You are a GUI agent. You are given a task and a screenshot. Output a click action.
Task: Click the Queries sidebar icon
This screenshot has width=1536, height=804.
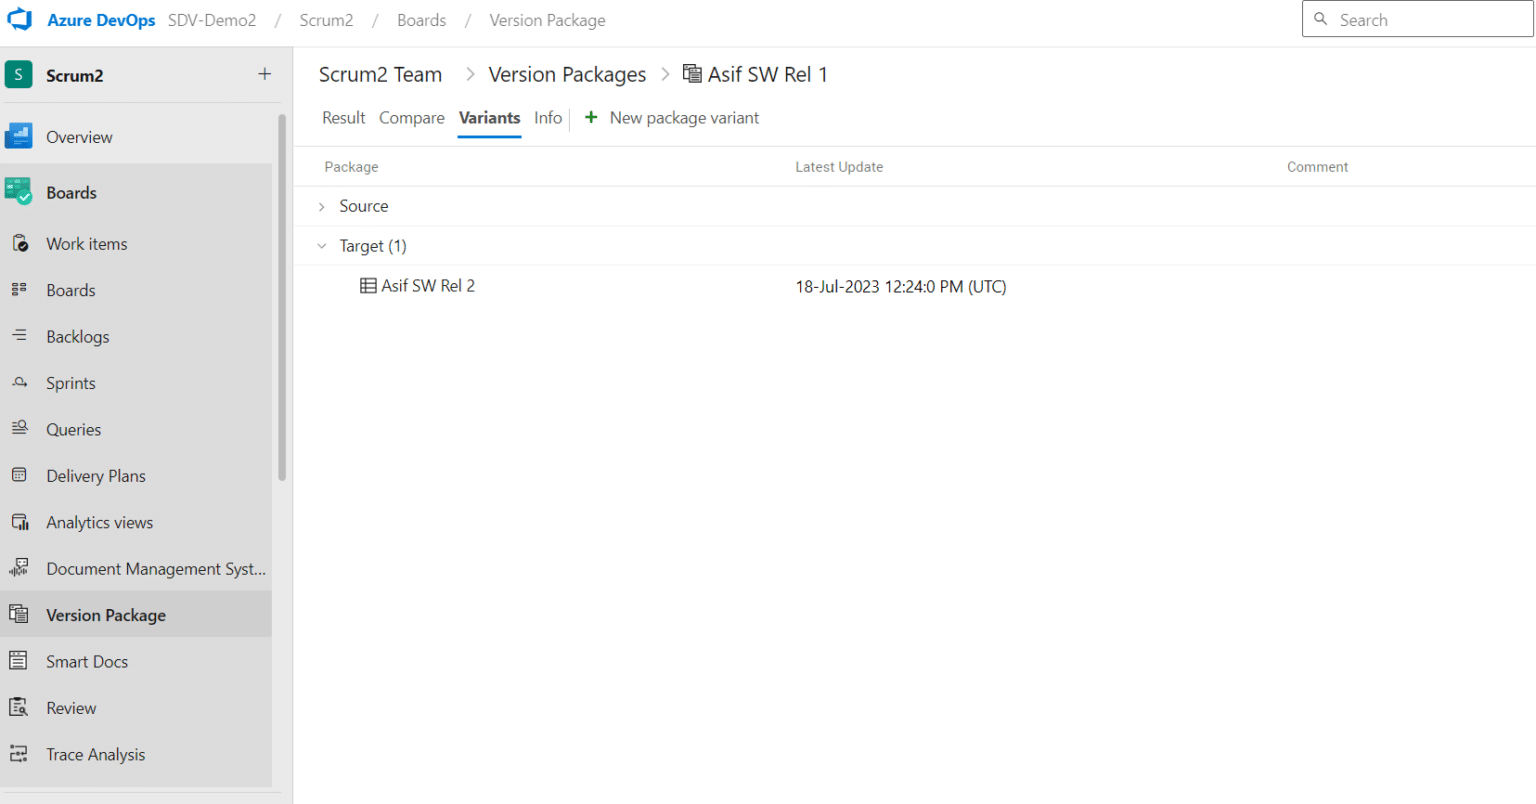click(19, 429)
